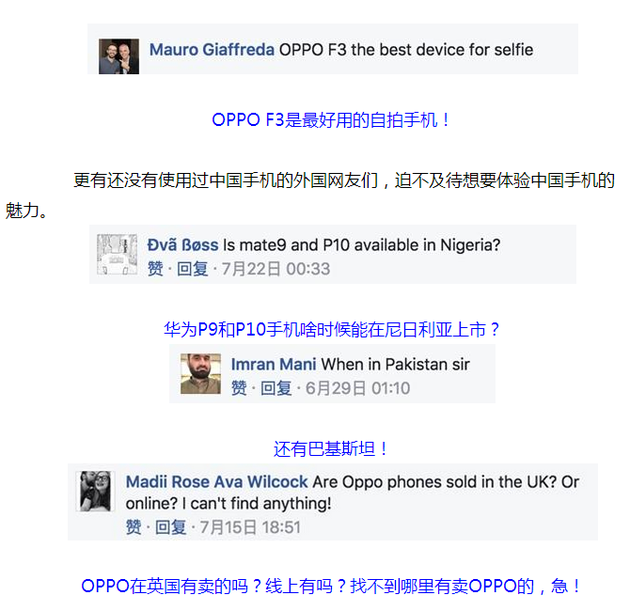This screenshot has height=611, width=630.
Task: Open Ðvã Bøss avatar image
Action: pyautogui.click(x=117, y=255)
